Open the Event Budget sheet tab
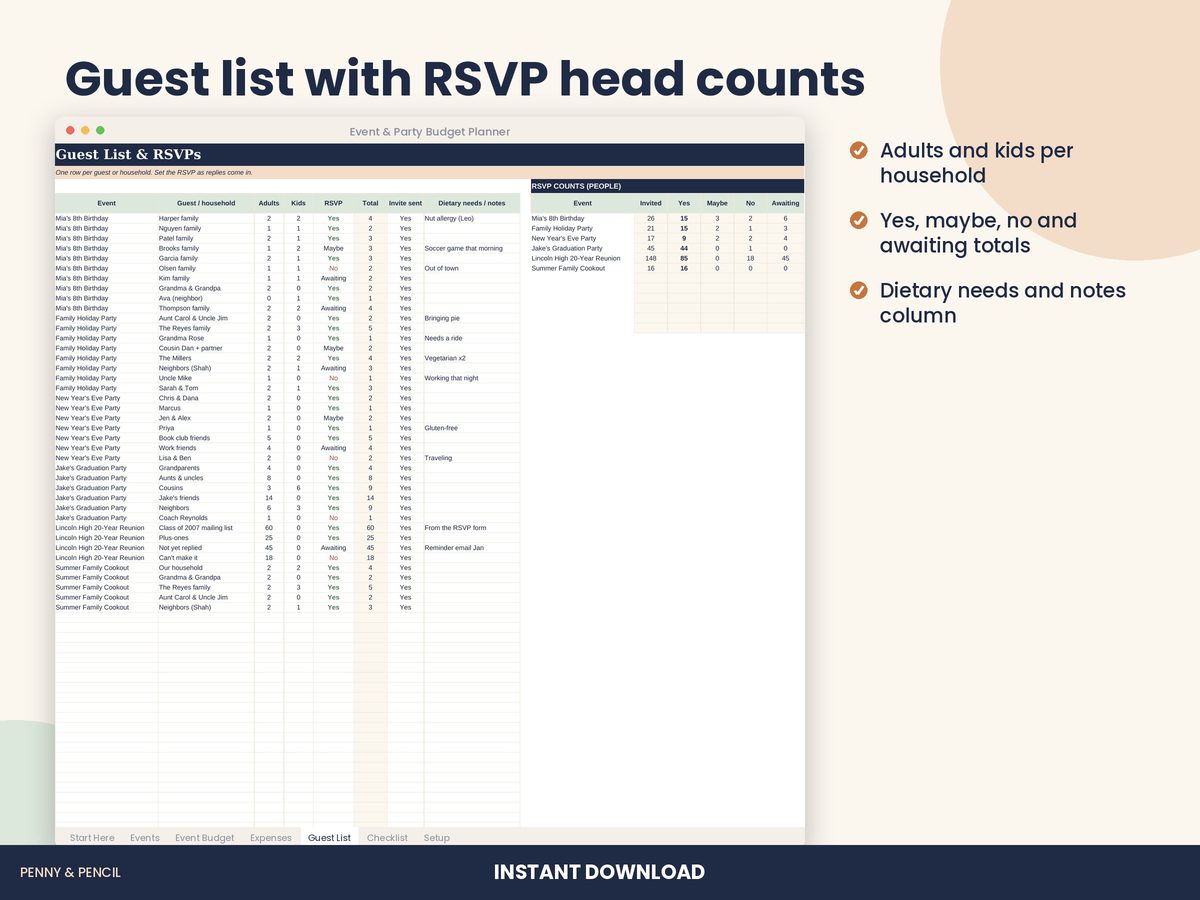Screen dimensions: 1200x900 pos(205,838)
